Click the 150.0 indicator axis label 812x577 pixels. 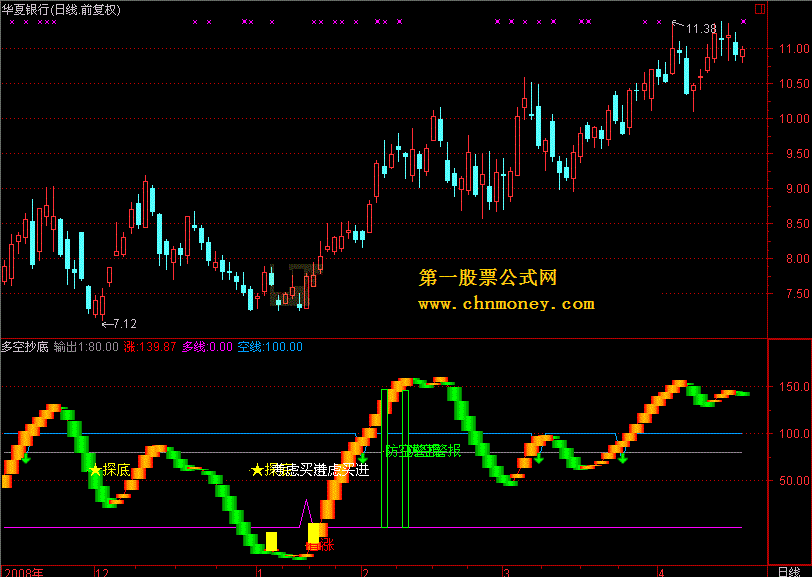click(794, 386)
